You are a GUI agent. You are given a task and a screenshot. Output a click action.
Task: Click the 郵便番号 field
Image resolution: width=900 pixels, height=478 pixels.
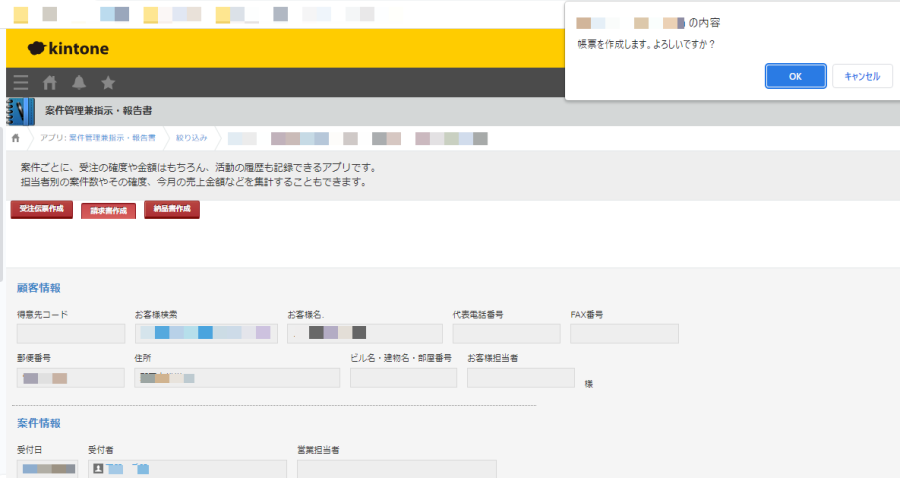coord(71,378)
